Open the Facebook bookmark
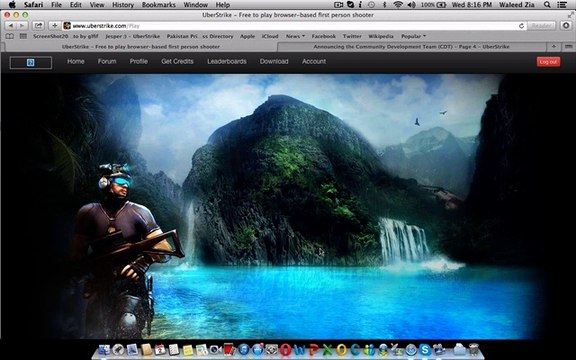This screenshot has width=576, height=360. click(324, 36)
